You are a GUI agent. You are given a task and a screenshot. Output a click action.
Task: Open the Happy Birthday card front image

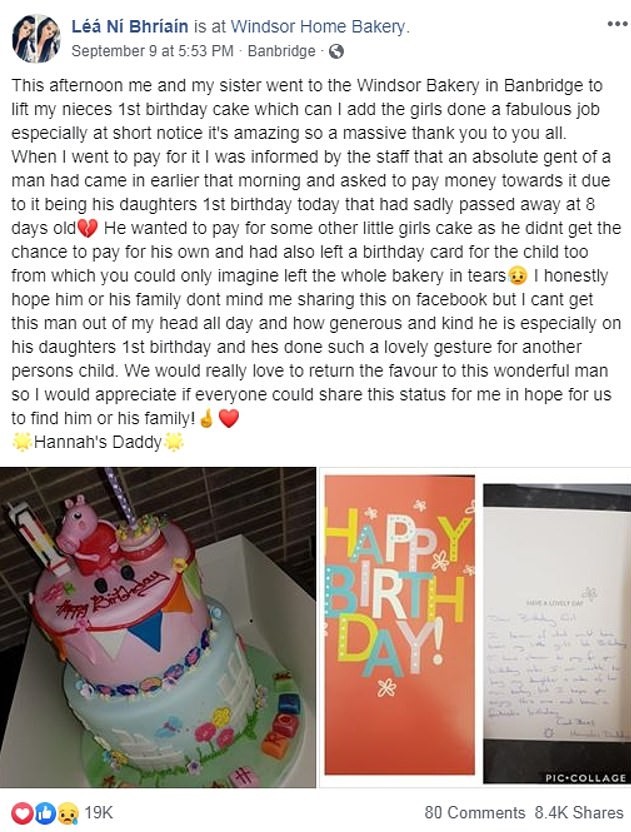pos(400,625)
